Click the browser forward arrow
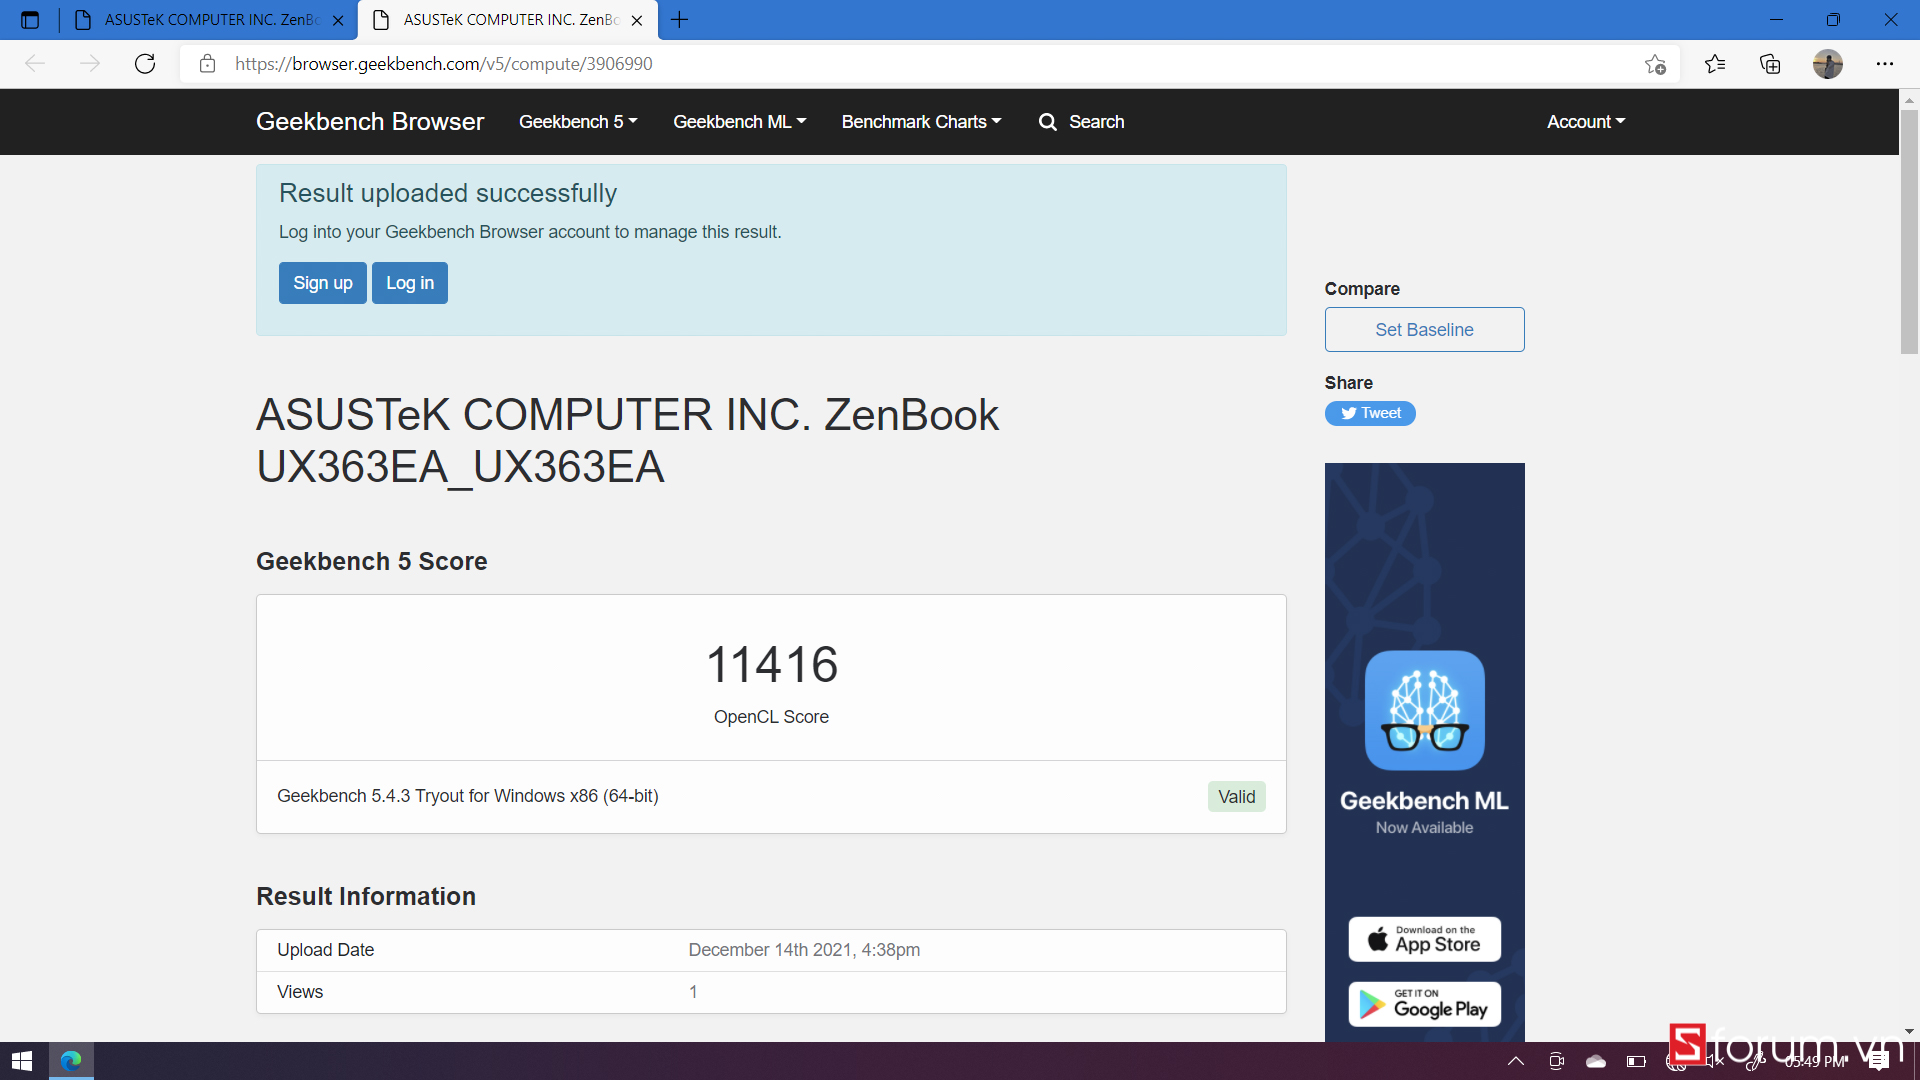The height and width of the screenshot is (1080, 1920). point(90,64)
